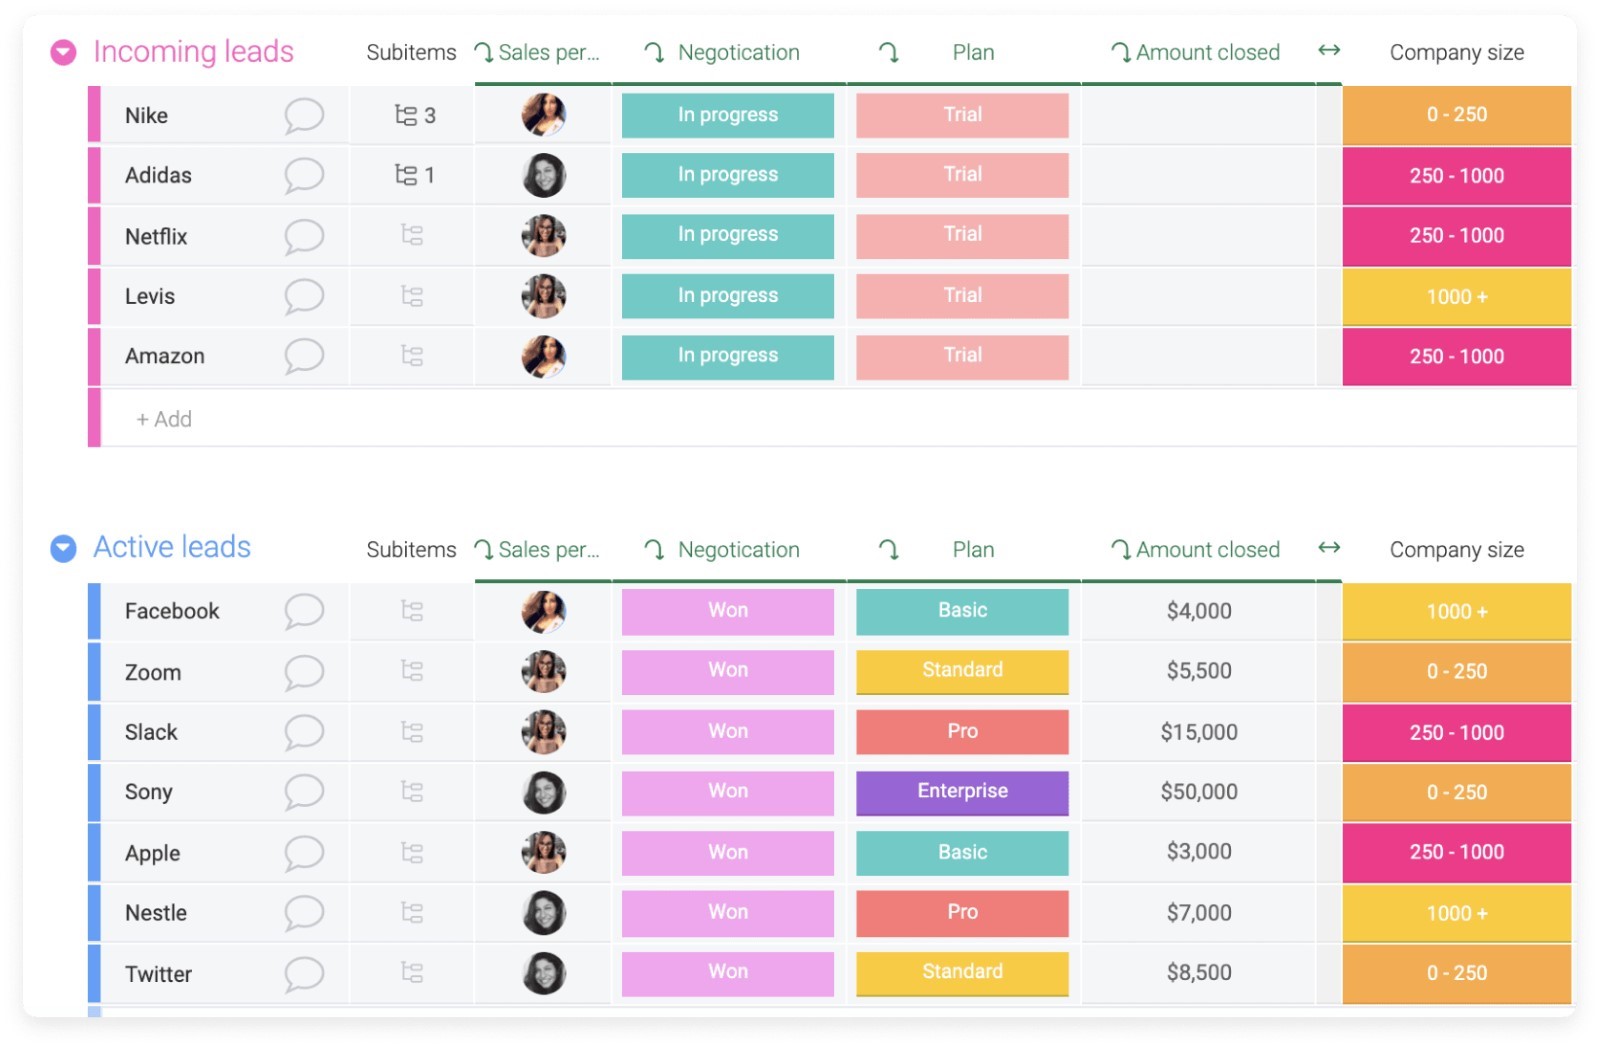Open the Twitter item

point(158,974)
